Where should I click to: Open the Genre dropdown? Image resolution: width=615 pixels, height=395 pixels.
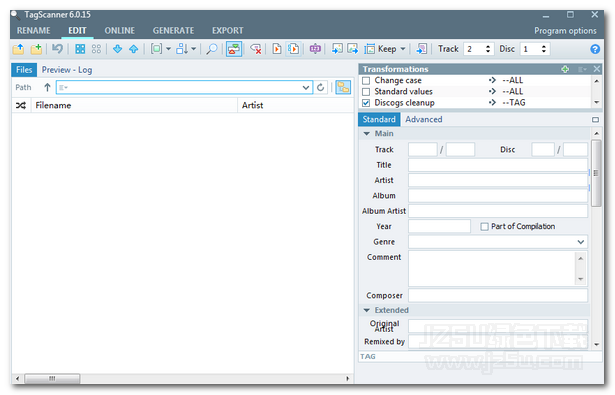click(x=581, y=242)
